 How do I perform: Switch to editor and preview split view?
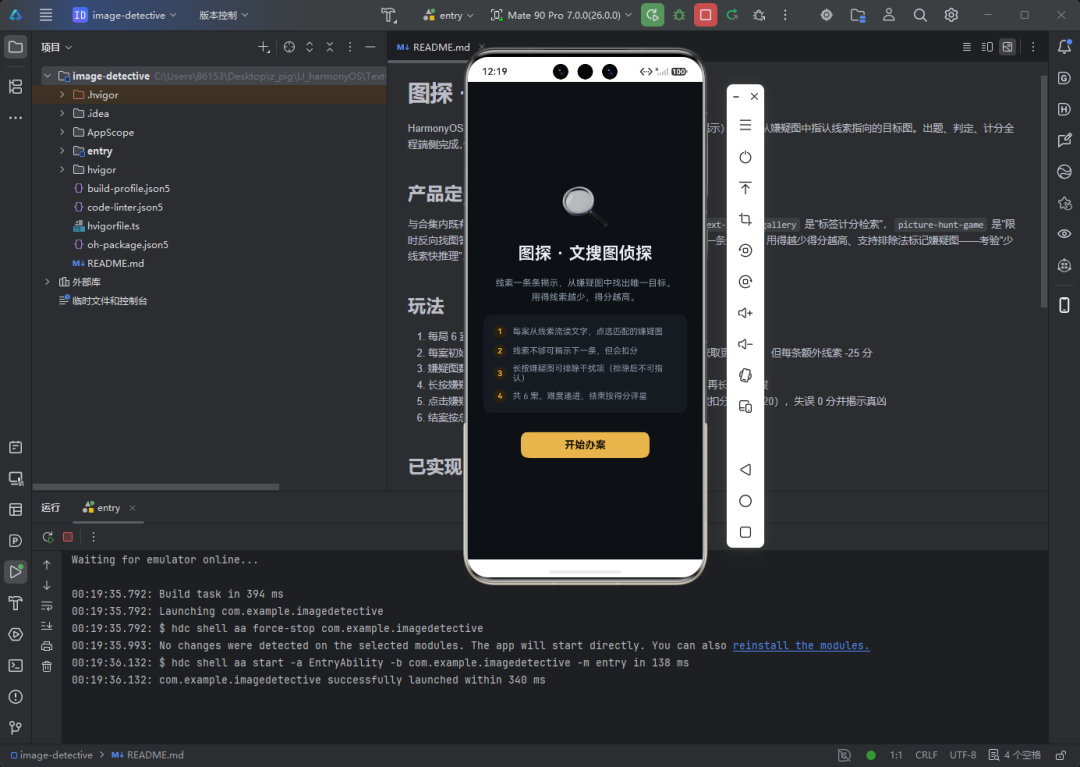coord(987,47)
